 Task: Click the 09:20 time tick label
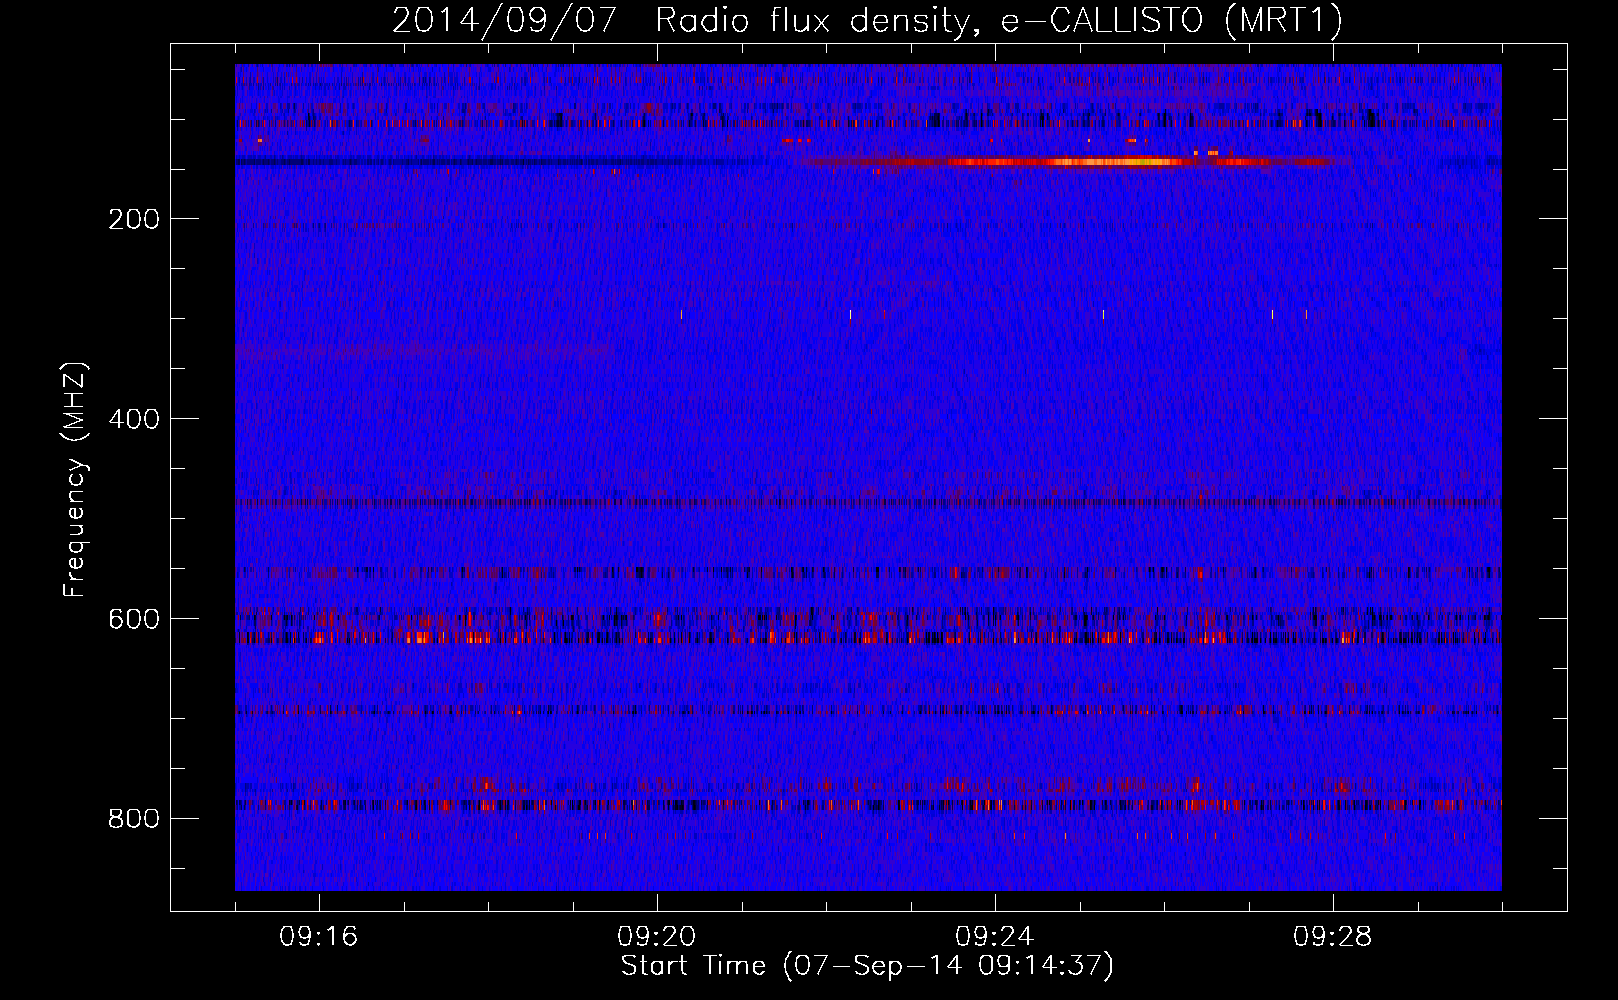[x=657, y=937]
